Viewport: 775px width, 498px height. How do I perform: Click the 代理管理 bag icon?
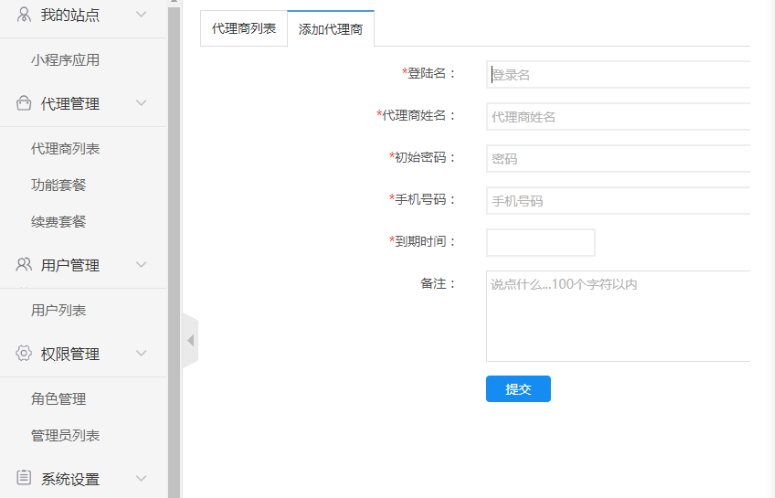[24, 103]
